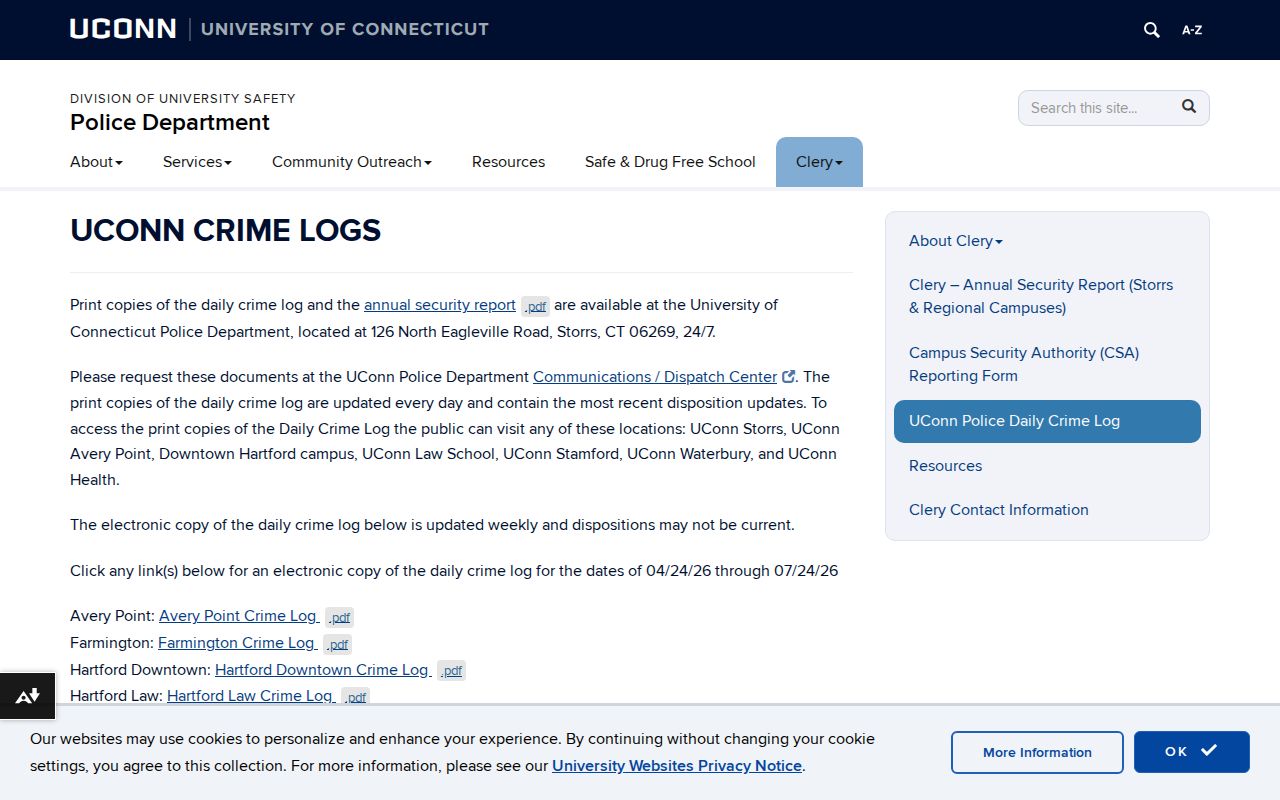Click the pdf badge beside Hartford Downtown Crime Log

pos(452,671)
